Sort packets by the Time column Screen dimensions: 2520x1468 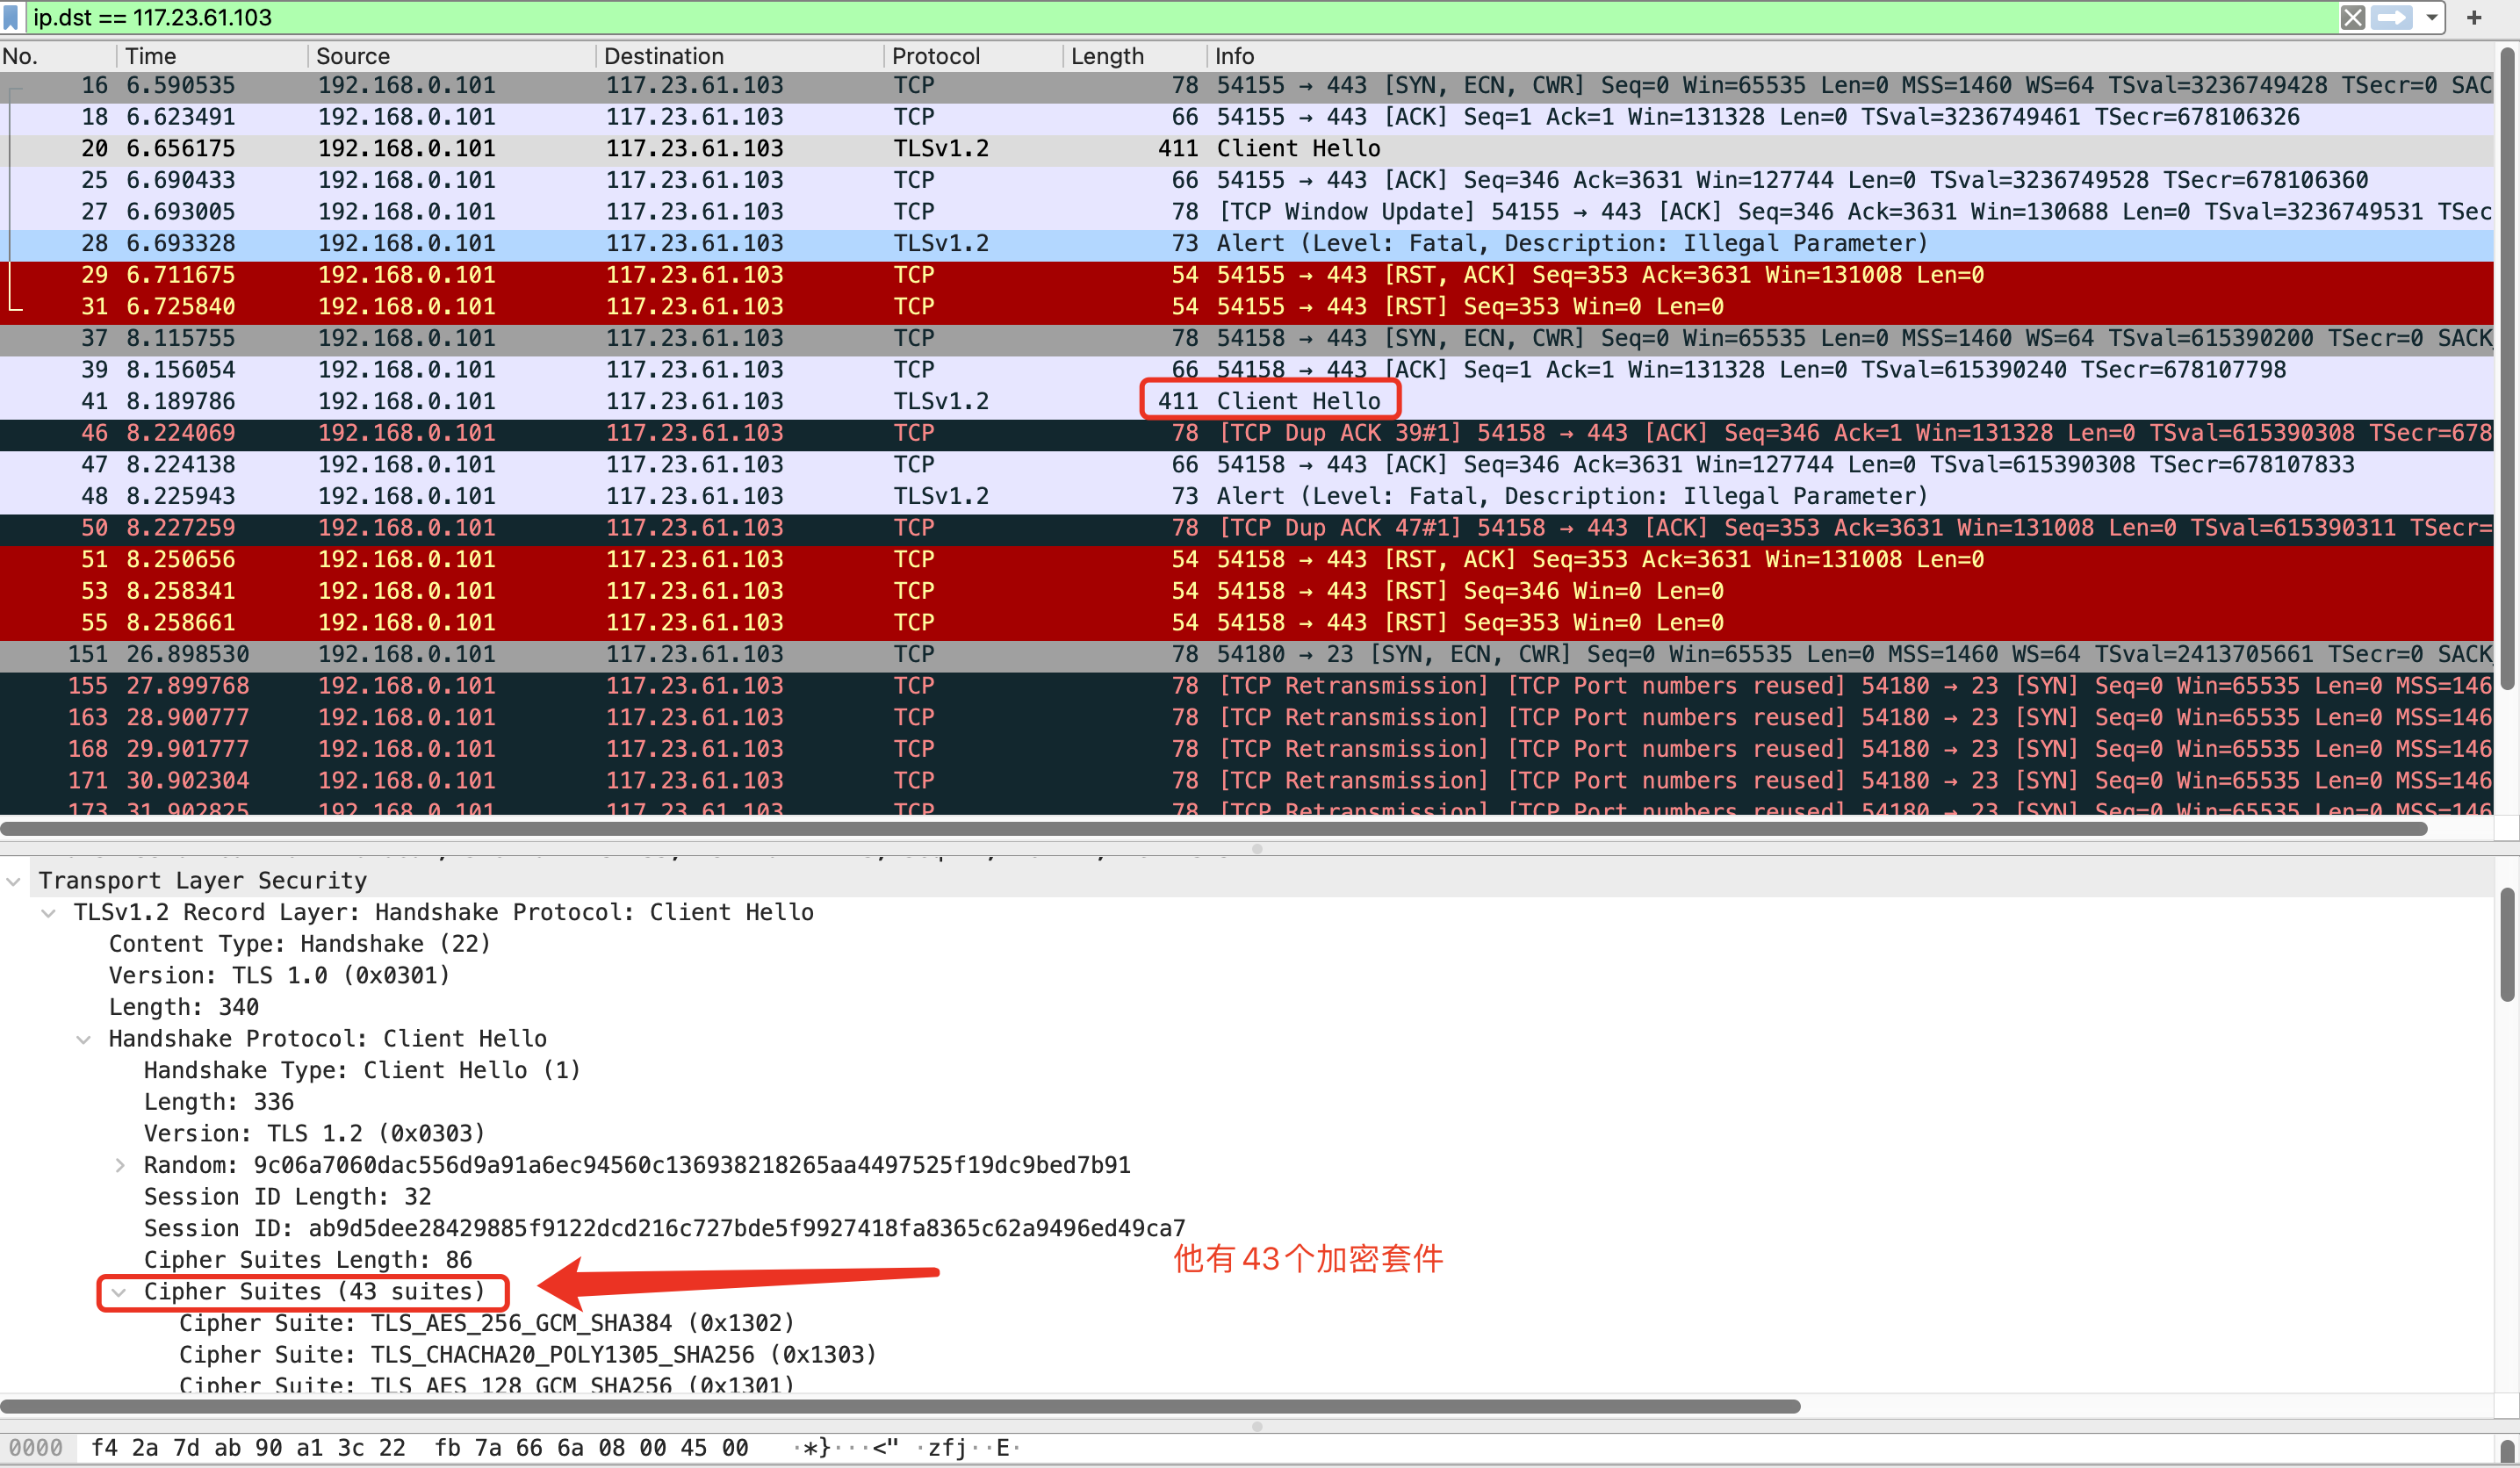150,56
